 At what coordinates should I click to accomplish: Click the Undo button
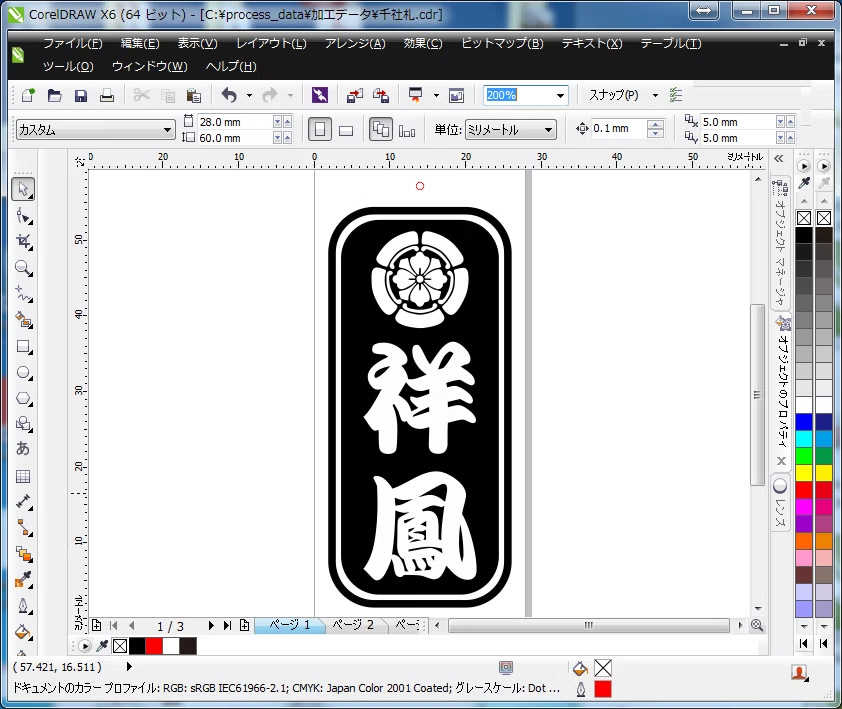point(232,94)
